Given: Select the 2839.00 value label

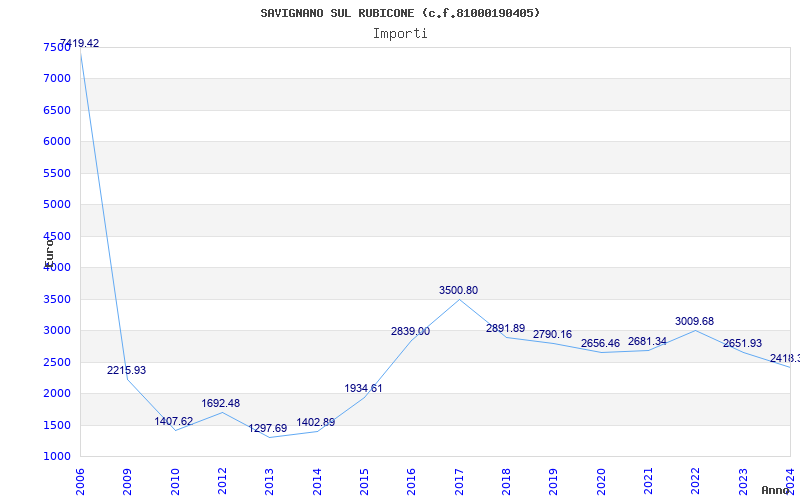Looking at the screenshot, I should pyautogui.click(x=410, y=331).
